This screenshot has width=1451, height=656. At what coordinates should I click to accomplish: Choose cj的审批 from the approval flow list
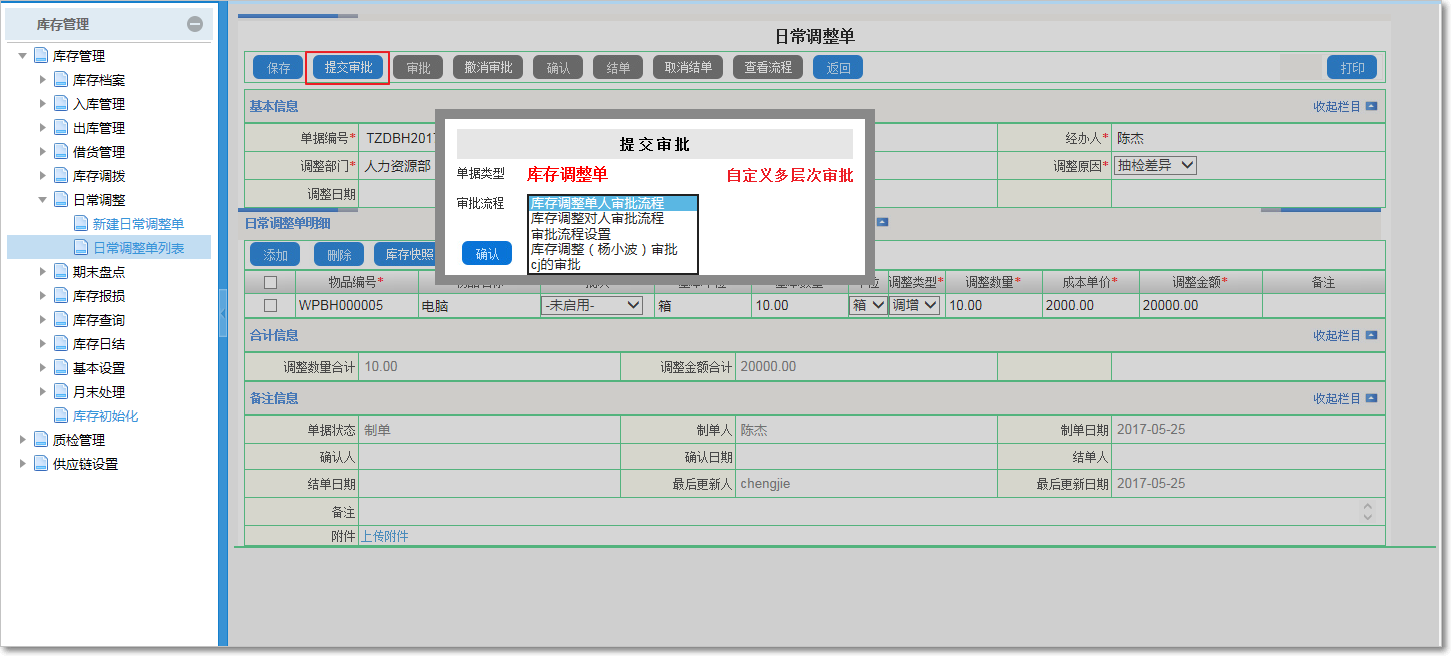click(555, 265)
